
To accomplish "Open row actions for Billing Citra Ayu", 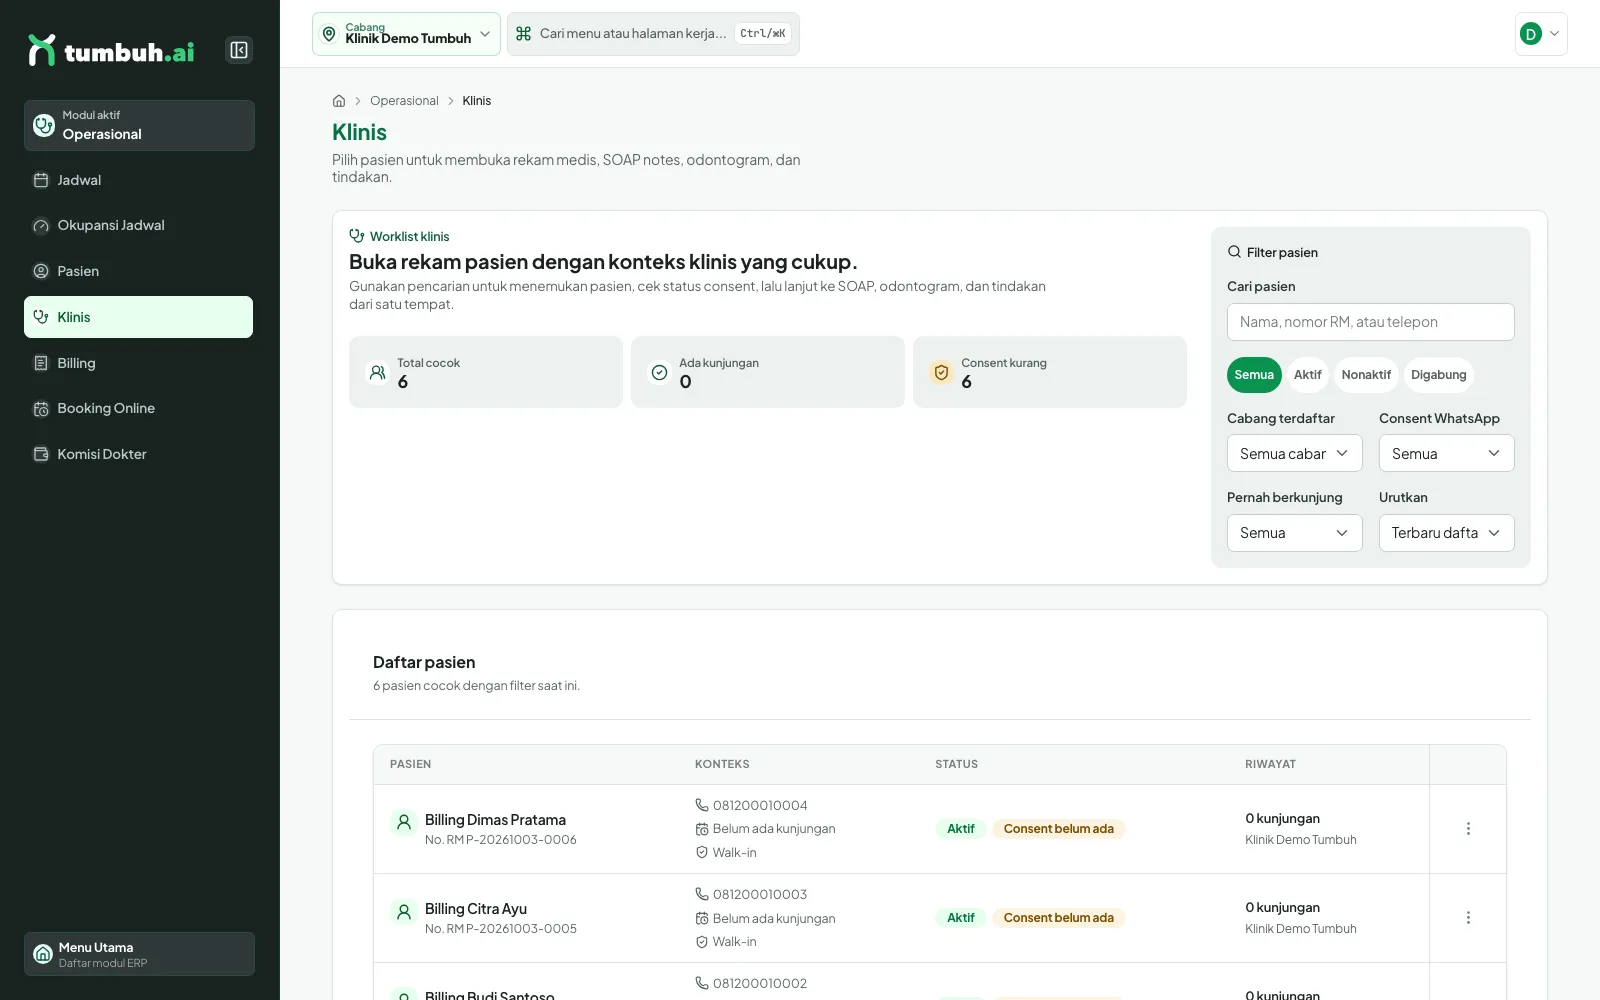I will point(1468,918).
